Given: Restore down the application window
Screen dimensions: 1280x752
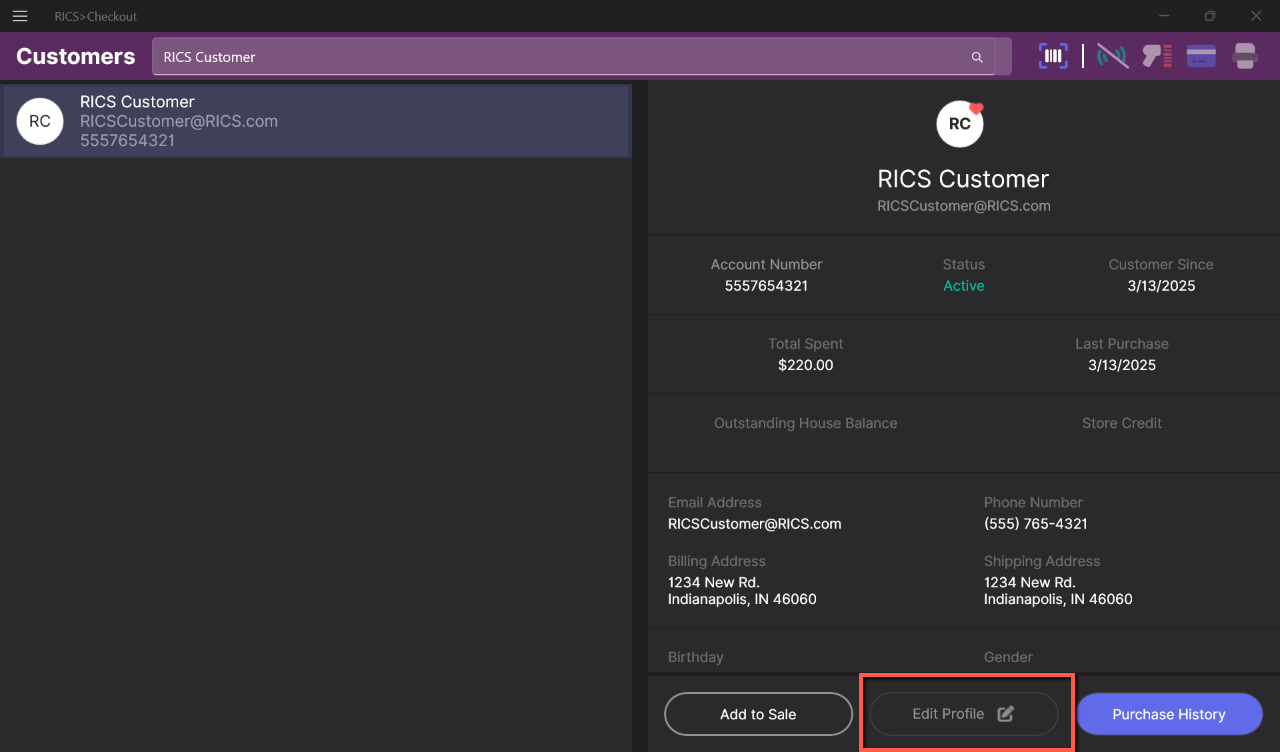Looking at the screenshot, I should click(x=1210, y=16).
